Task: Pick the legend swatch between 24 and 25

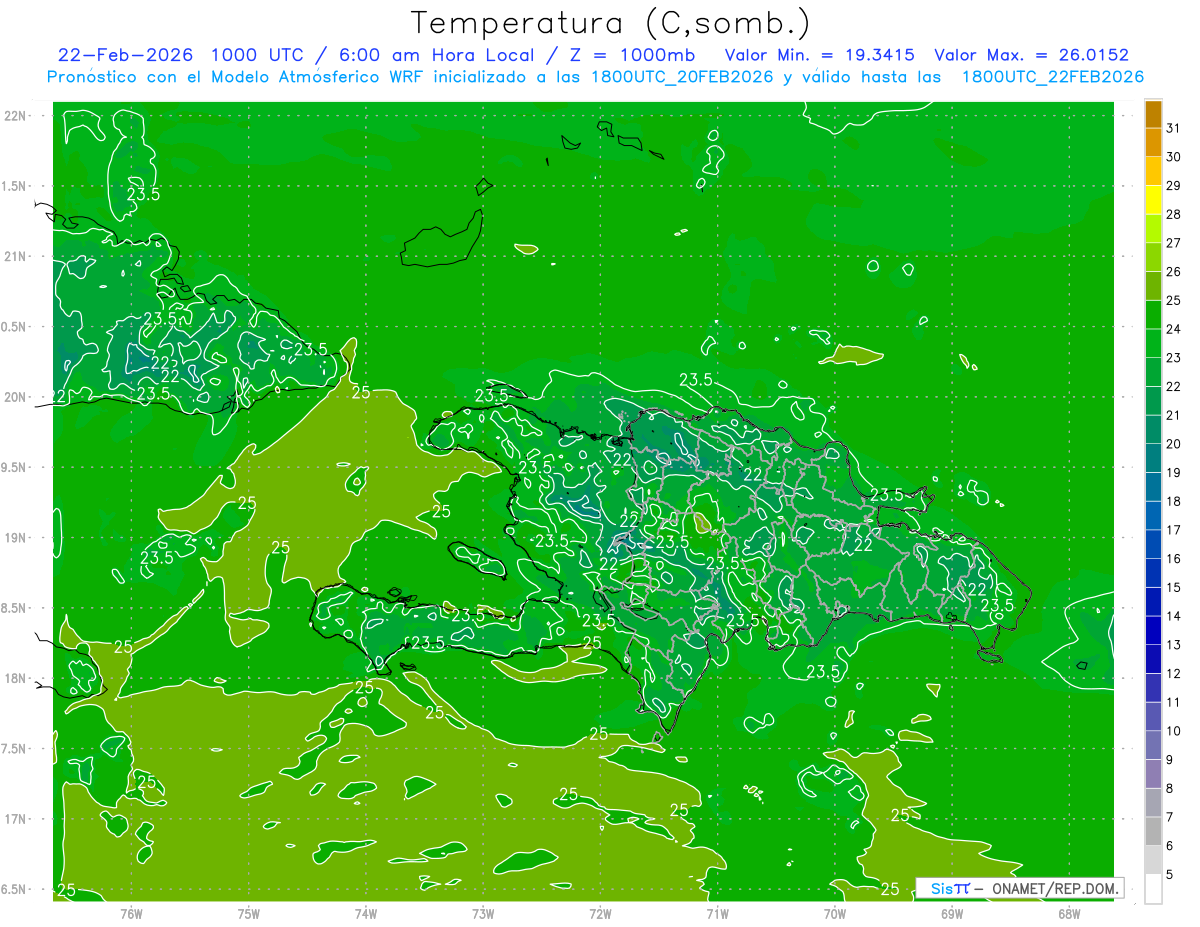Action: tap(1153, 315)
